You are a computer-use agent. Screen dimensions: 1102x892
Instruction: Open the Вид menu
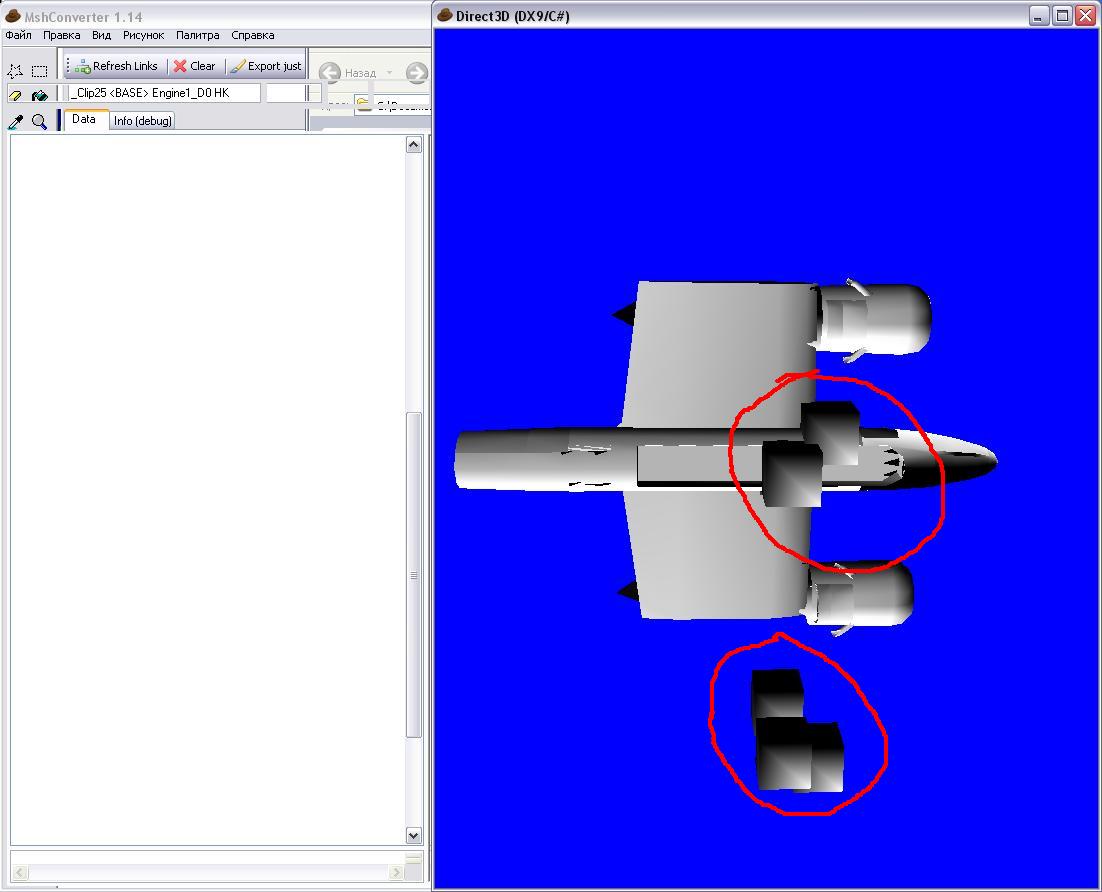(101, 35)
